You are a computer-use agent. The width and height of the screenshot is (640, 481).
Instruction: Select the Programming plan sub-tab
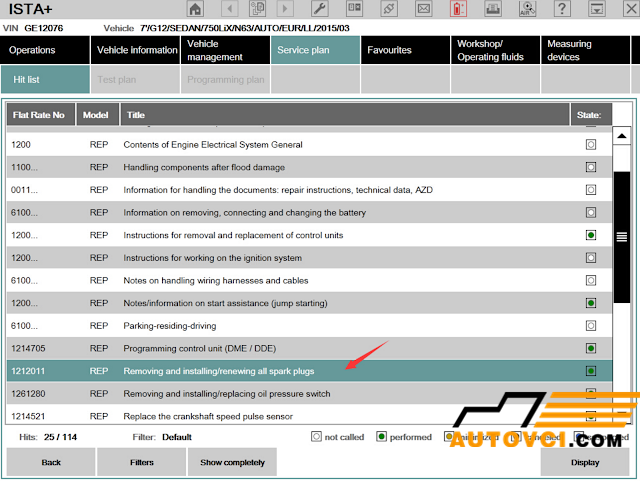click(225, 80)
